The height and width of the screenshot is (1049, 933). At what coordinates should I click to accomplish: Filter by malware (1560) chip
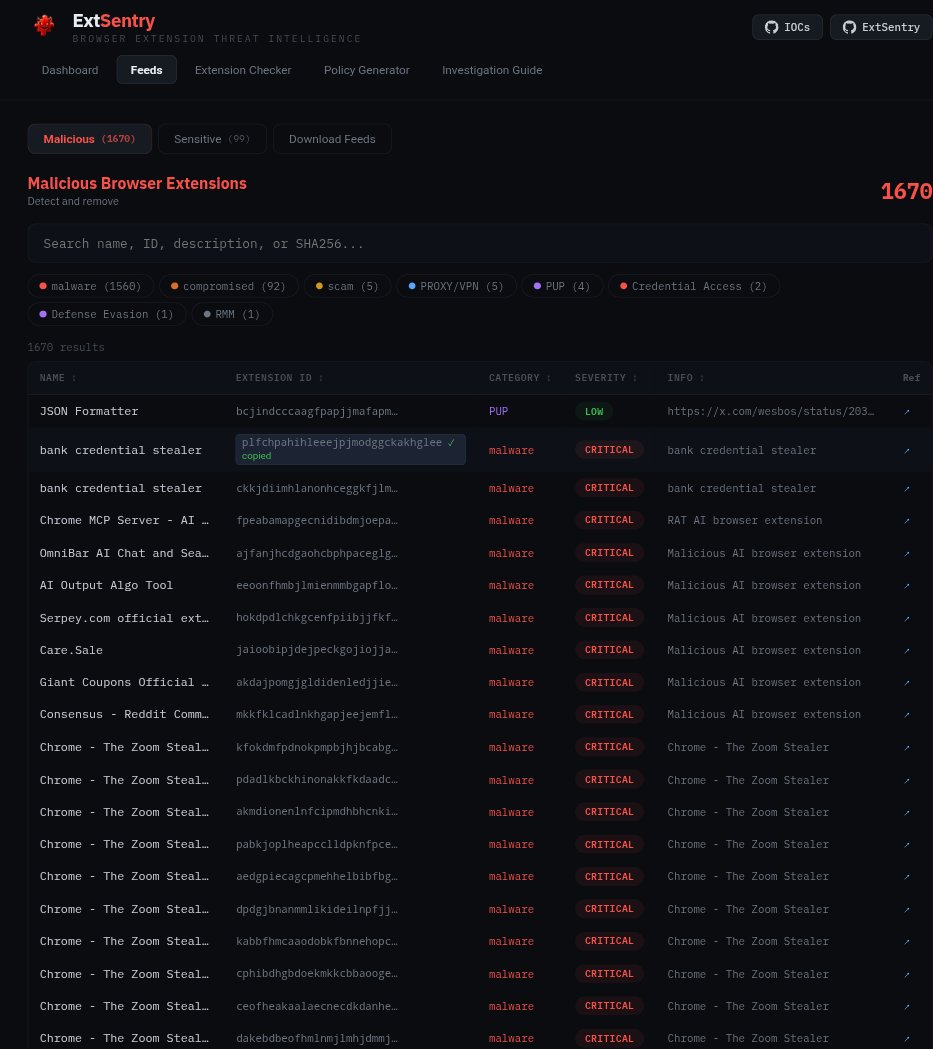coord(90,286)
